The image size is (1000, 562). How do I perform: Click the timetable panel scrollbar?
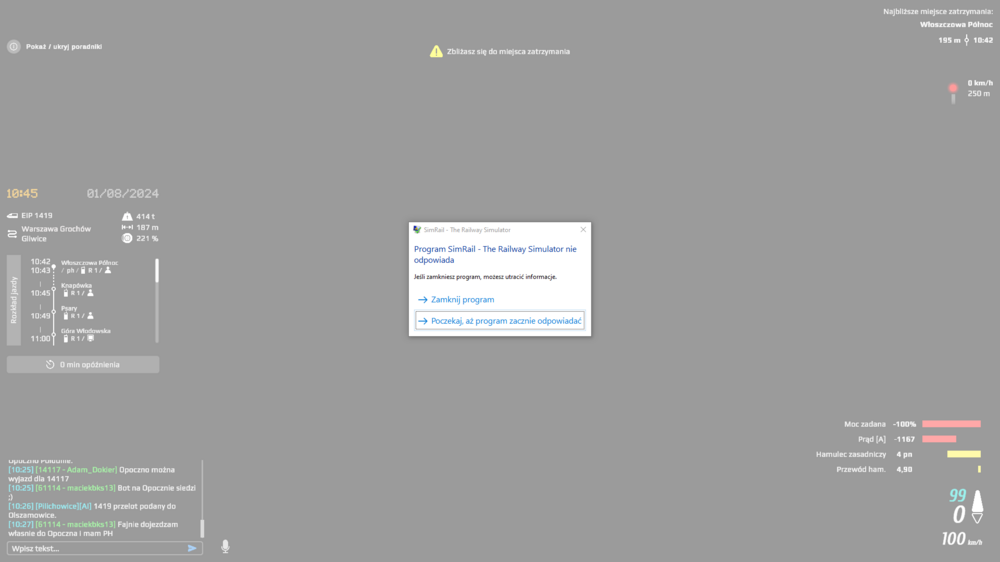(157, 300)
